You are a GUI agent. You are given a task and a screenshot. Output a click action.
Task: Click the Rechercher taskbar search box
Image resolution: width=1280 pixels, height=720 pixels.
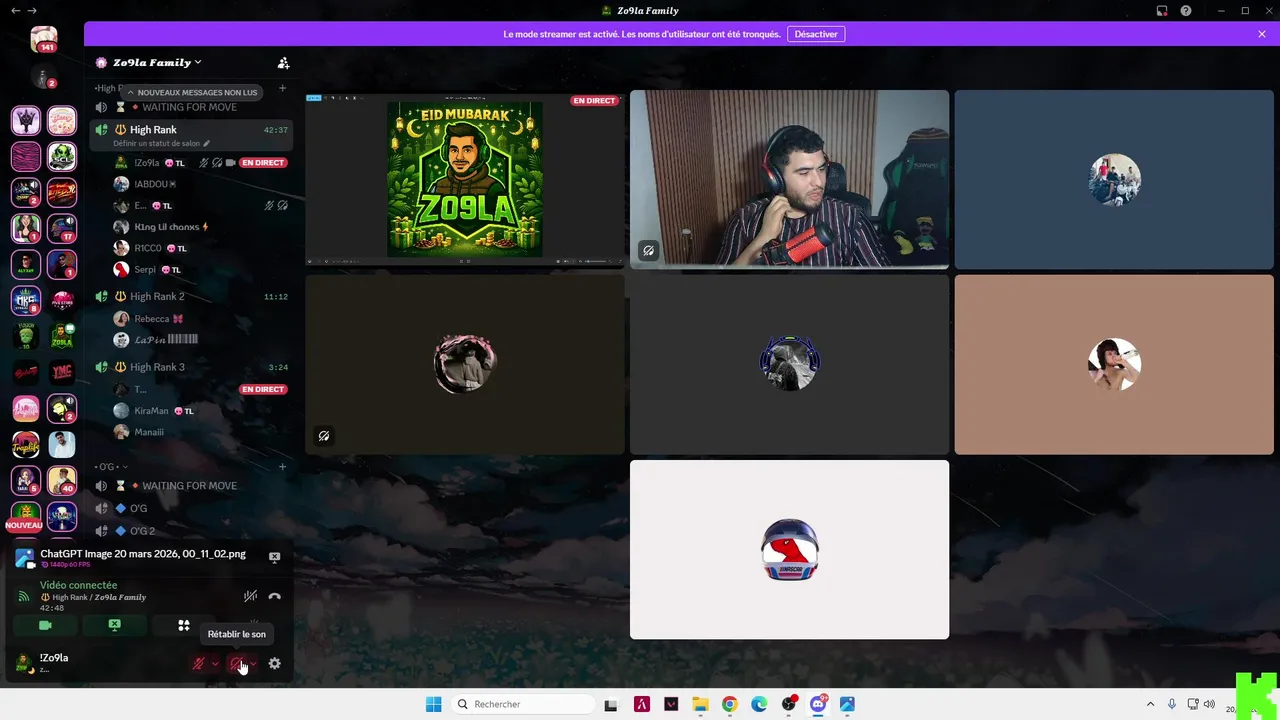[x=522, y=704]
